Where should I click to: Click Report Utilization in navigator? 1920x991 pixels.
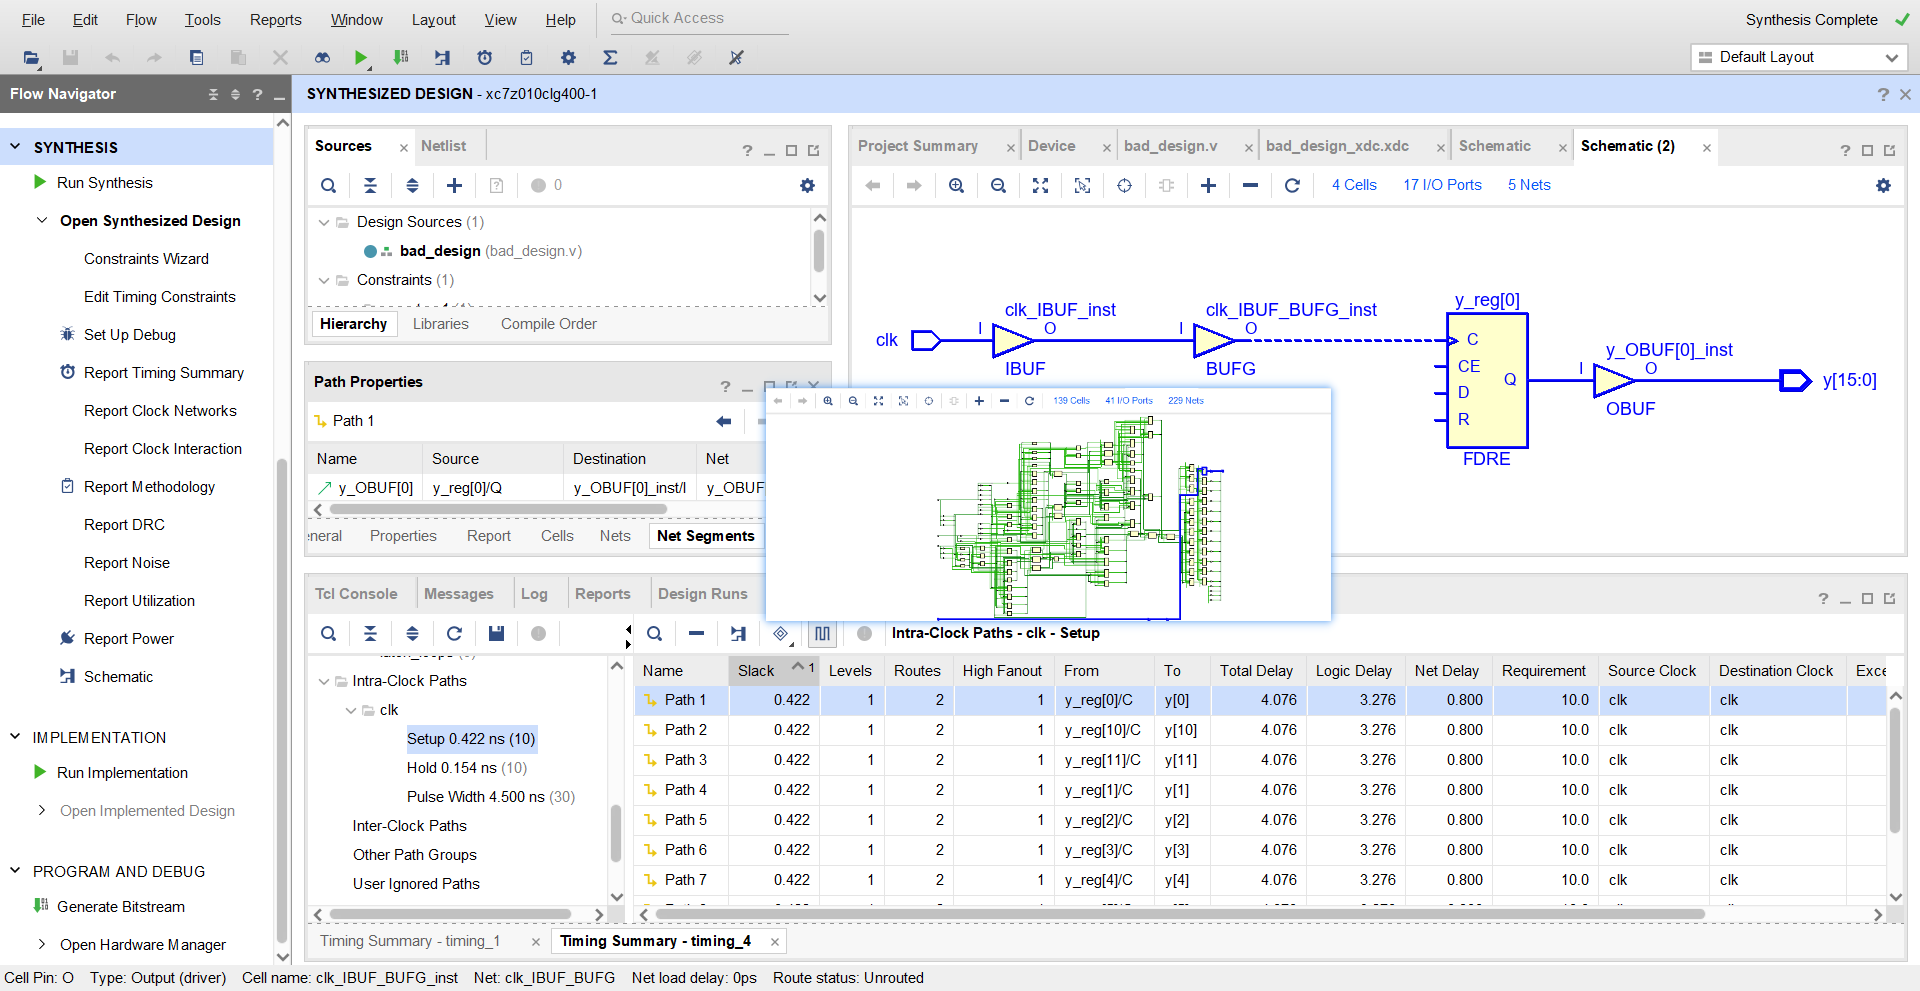(139, 601)
